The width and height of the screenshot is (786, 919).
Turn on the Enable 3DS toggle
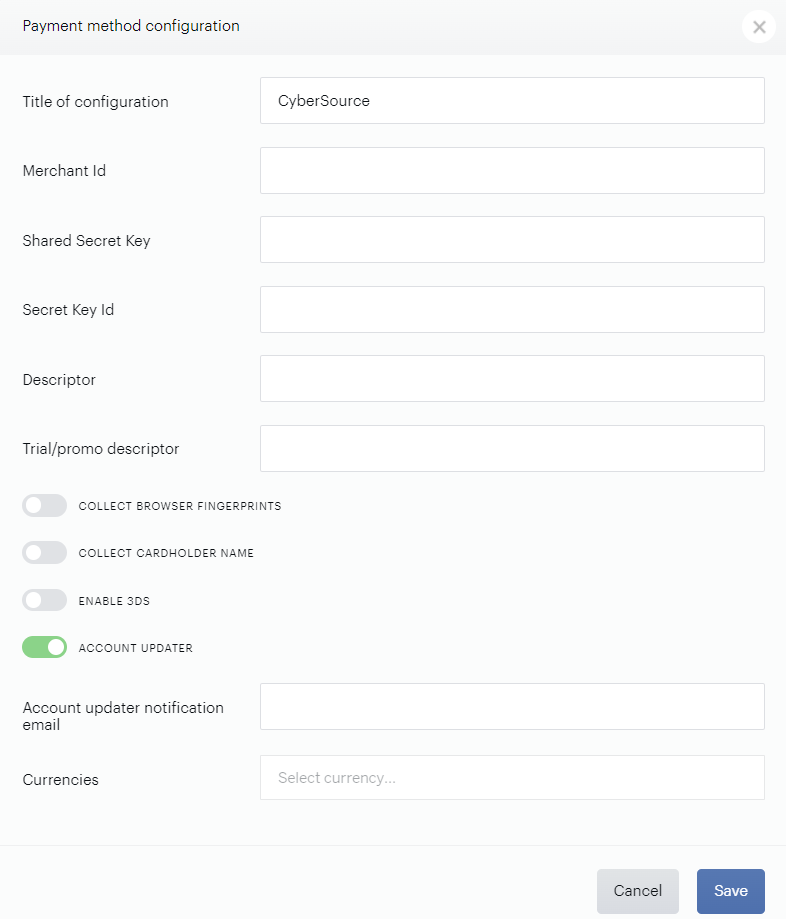point(45,600)
